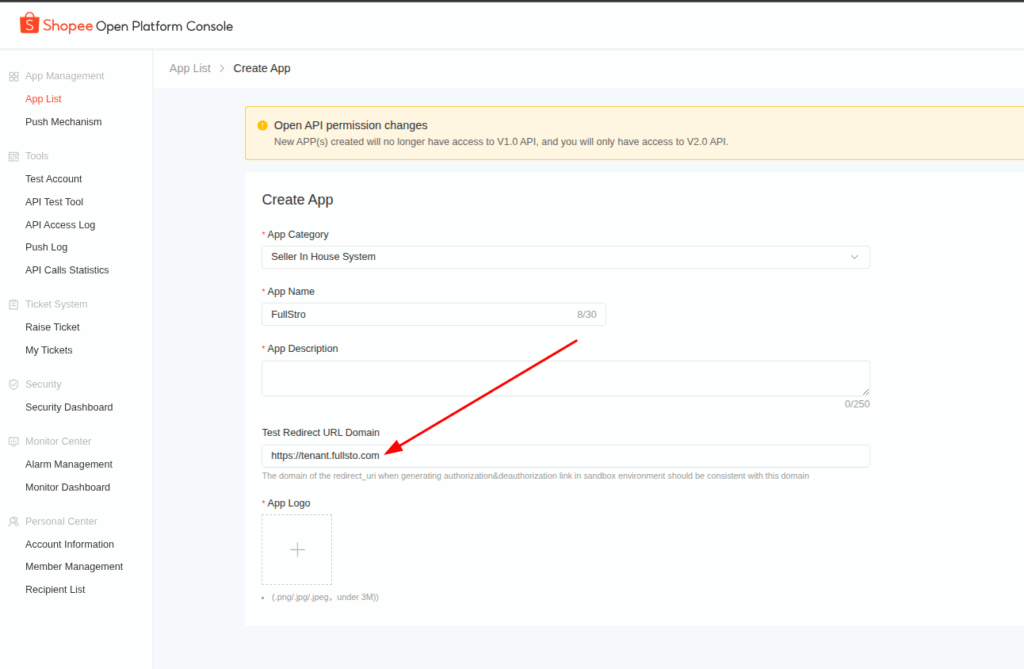
Task: Click into the App Description text area
Action: tap(565, 378)
